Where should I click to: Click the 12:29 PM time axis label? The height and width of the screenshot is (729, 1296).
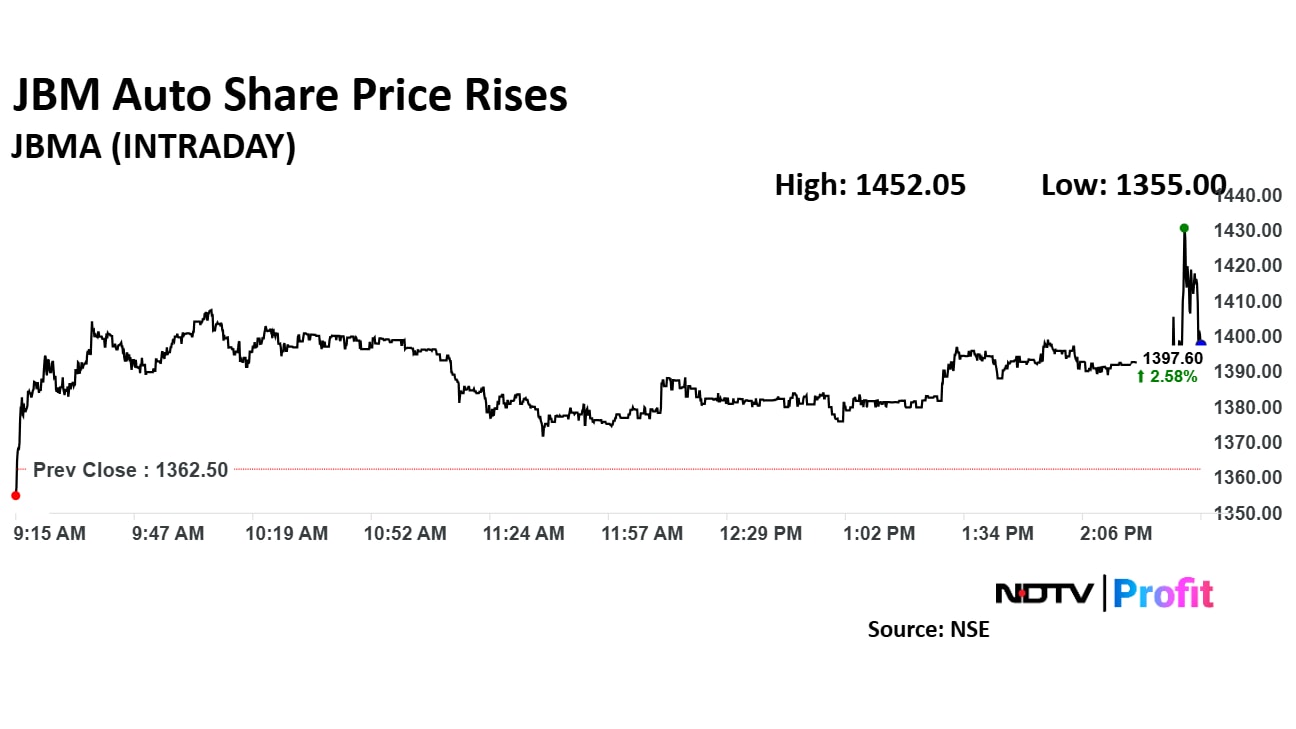[x=761, y=534]
